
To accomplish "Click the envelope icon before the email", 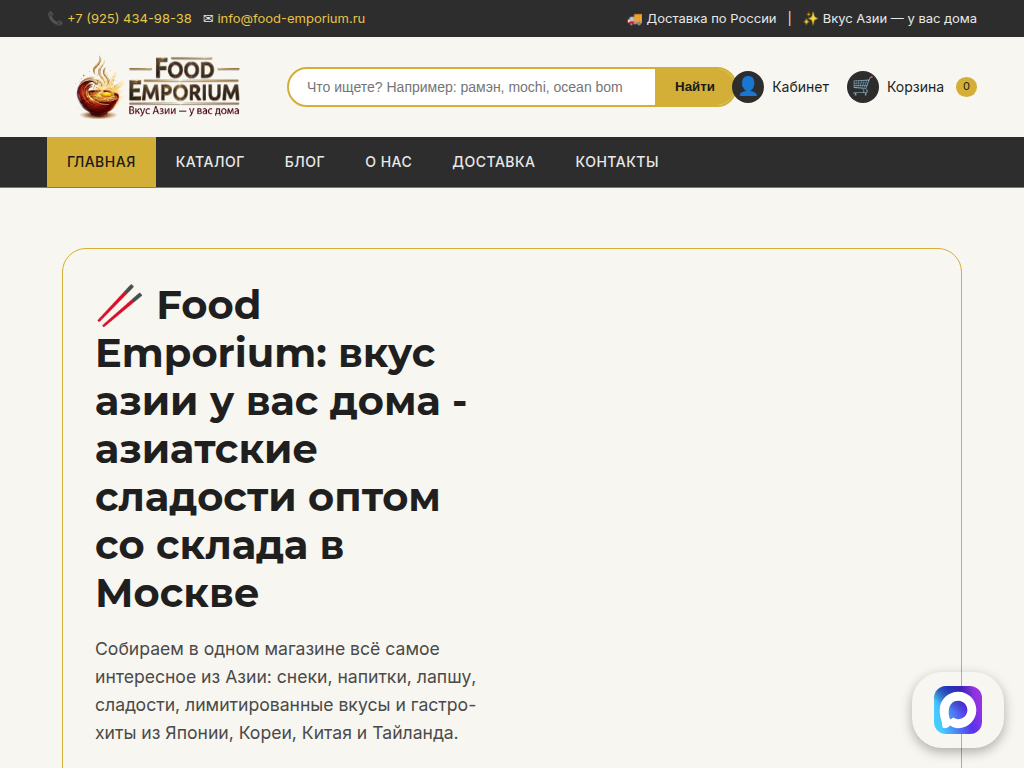I will [x=208, y=19].
